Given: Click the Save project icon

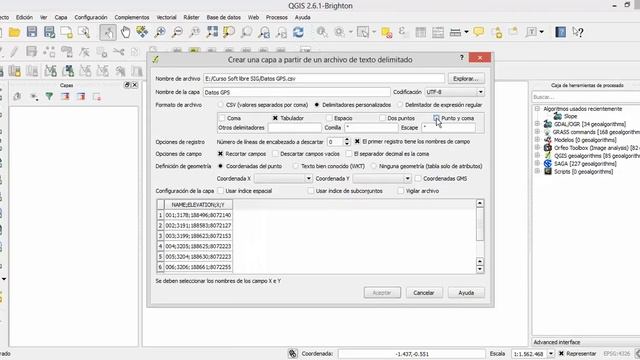Looking at the screenshot, I should (x=32, y=32).
